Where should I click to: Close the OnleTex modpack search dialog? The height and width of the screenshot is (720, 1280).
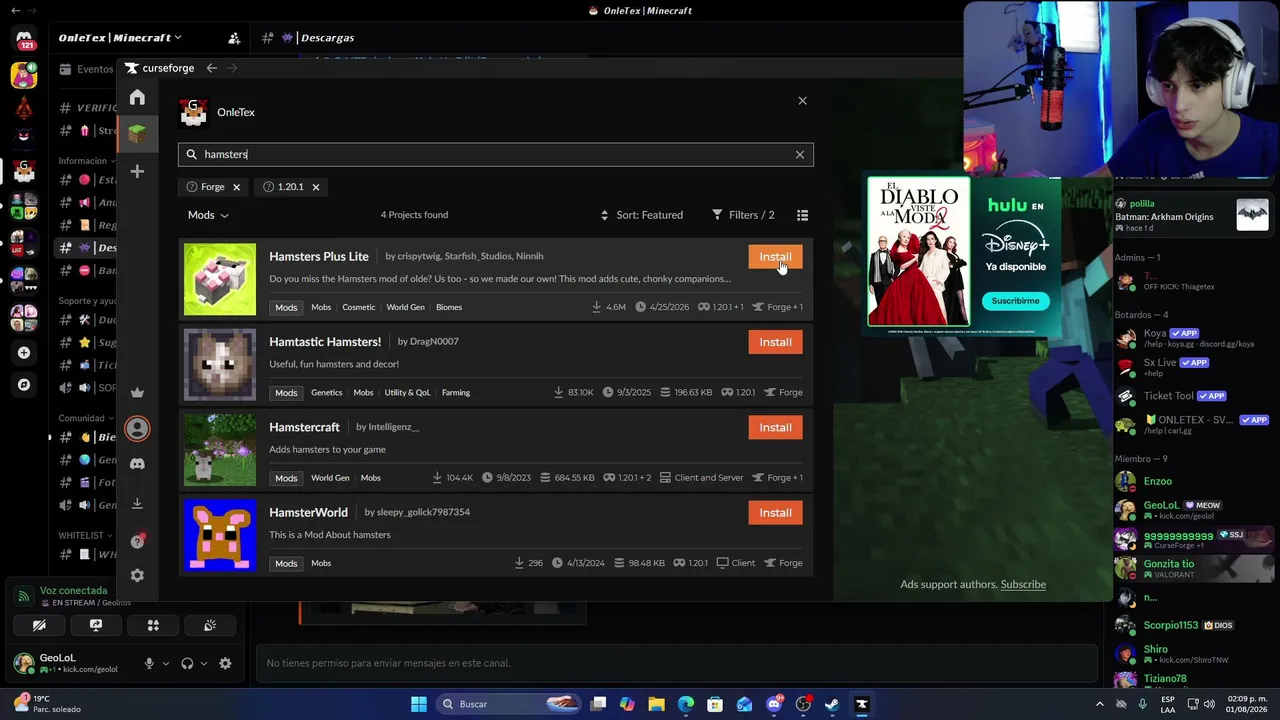pos(802,101)
